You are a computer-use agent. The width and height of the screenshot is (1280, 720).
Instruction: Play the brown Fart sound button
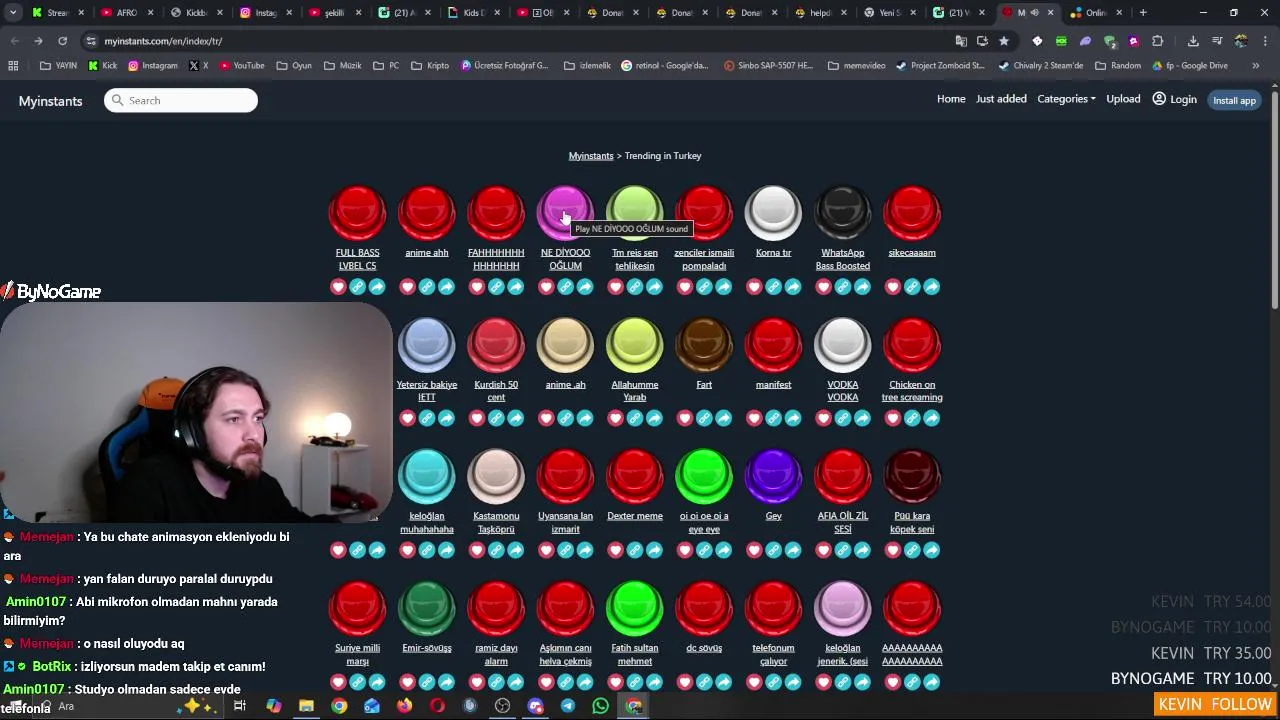click(704, 345)
